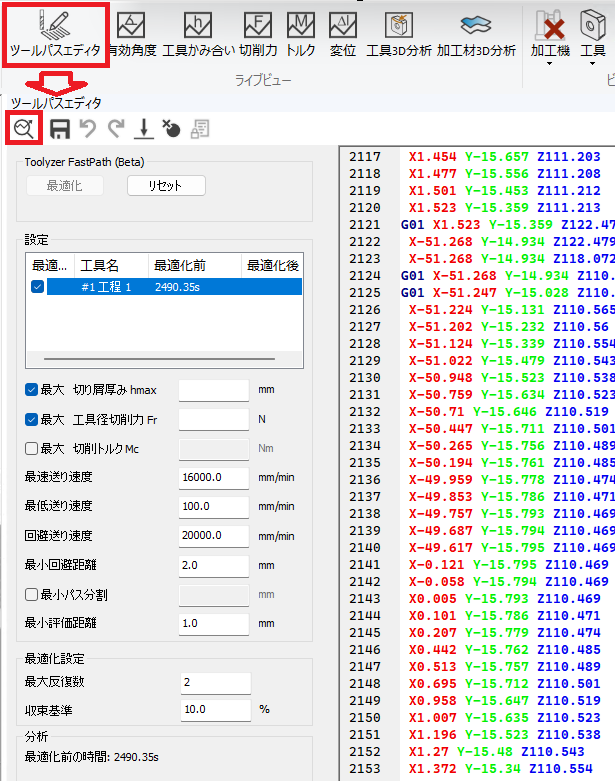Click line number 2117
The image size is (615, 781).
(365, 157)
